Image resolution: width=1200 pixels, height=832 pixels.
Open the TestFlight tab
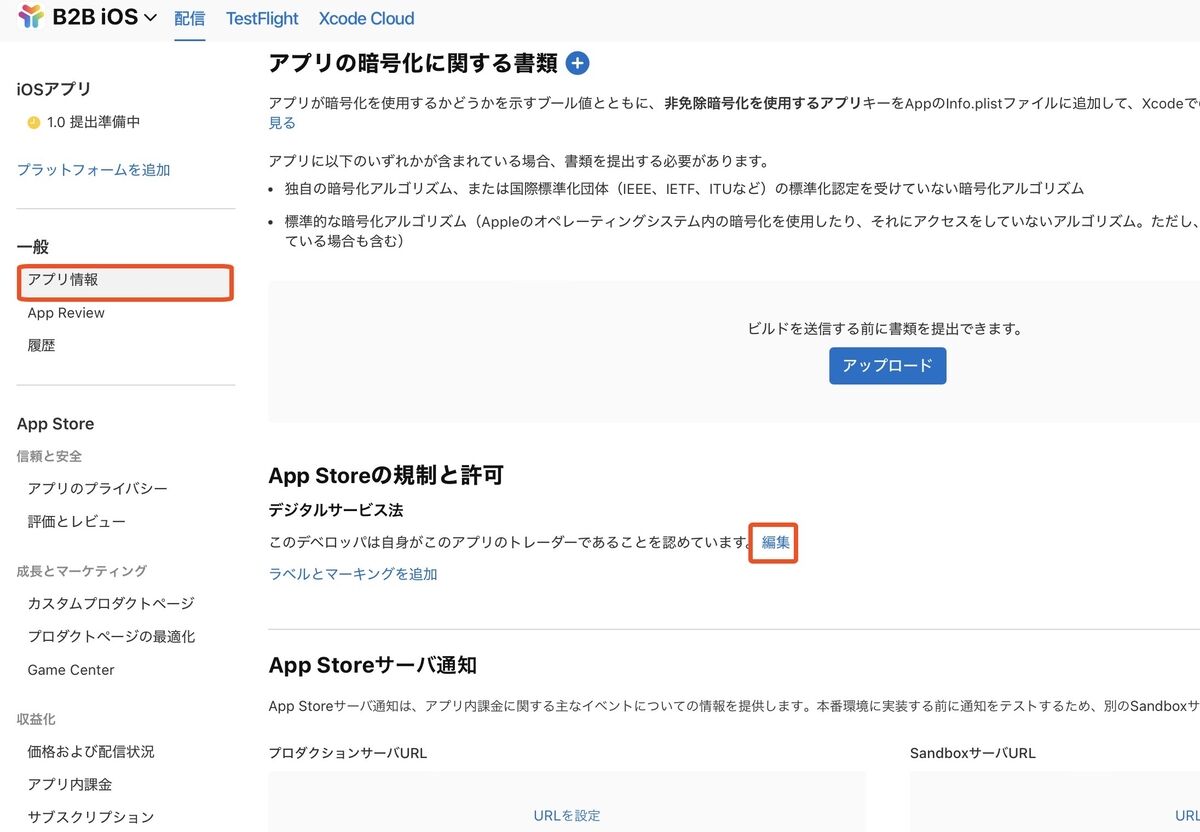[262, 18]
